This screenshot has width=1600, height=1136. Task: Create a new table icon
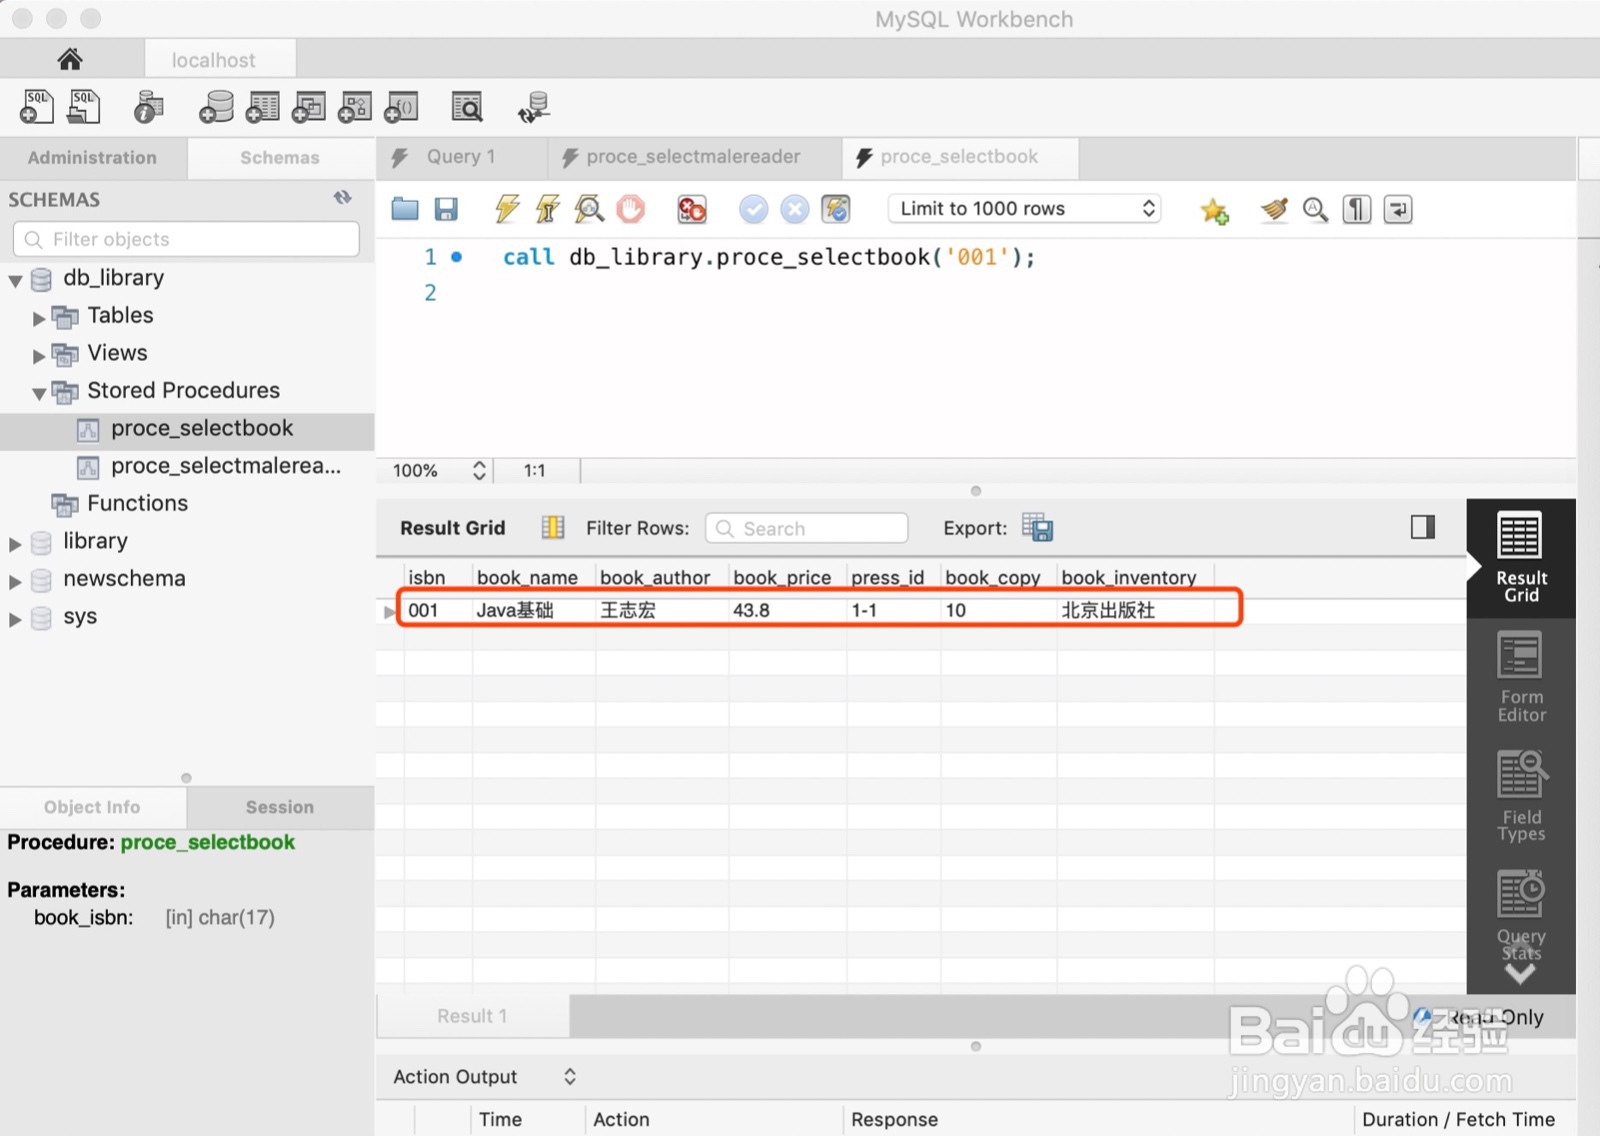tap(262, 106)
